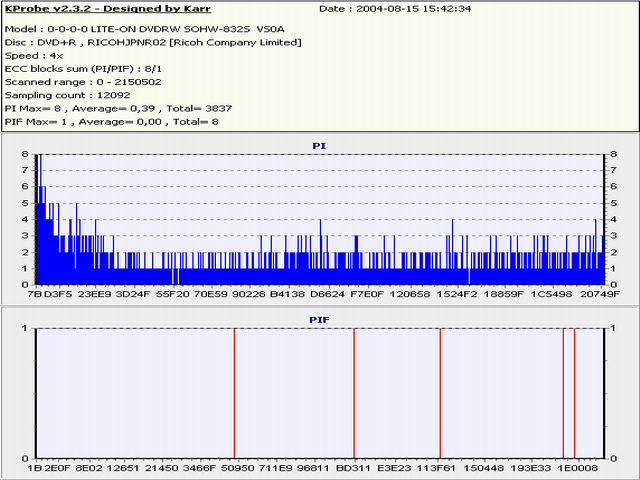640x480 pixels.
Task: Select the Speed : 4x line
Action: point(34,56)
